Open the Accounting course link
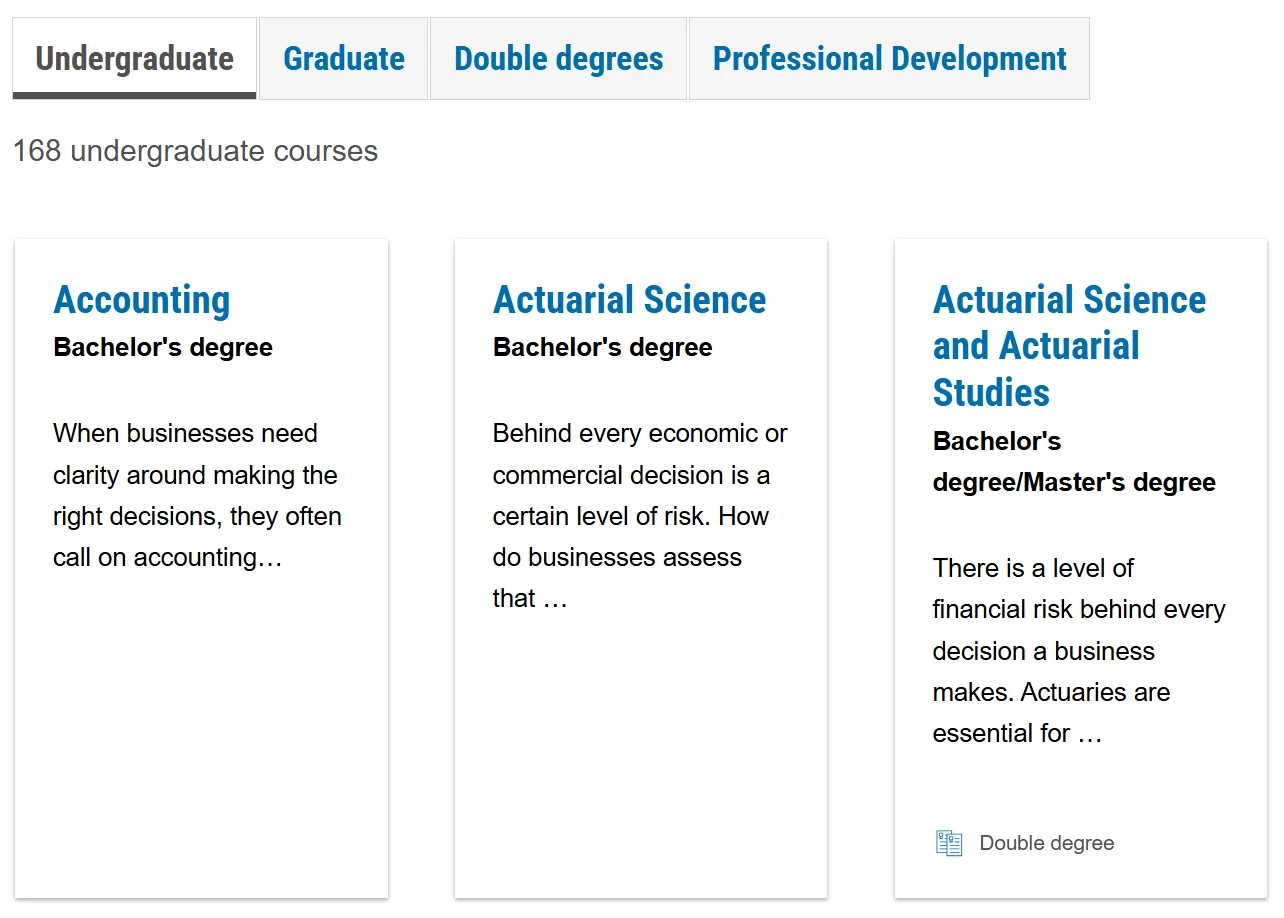 (x=142, y=300)
